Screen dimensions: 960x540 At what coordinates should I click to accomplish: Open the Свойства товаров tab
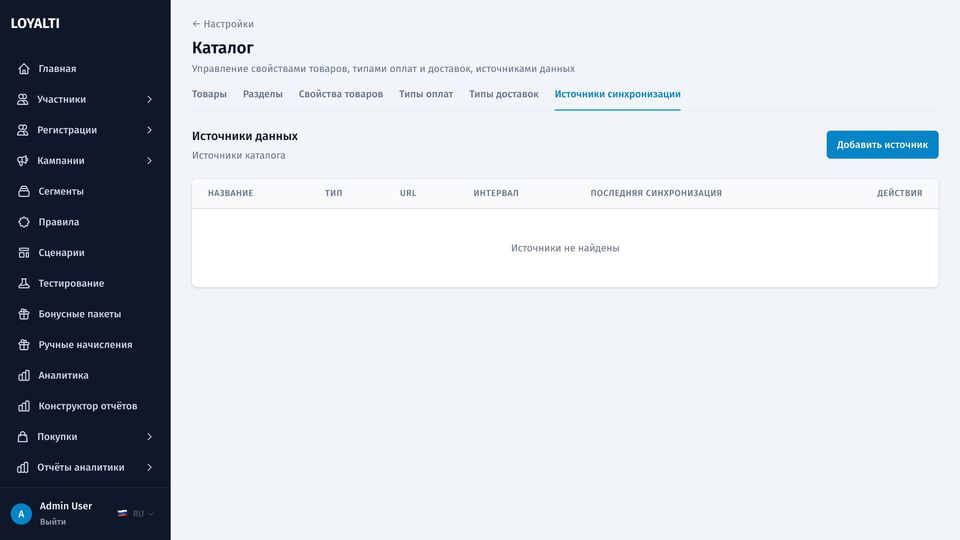341,94
